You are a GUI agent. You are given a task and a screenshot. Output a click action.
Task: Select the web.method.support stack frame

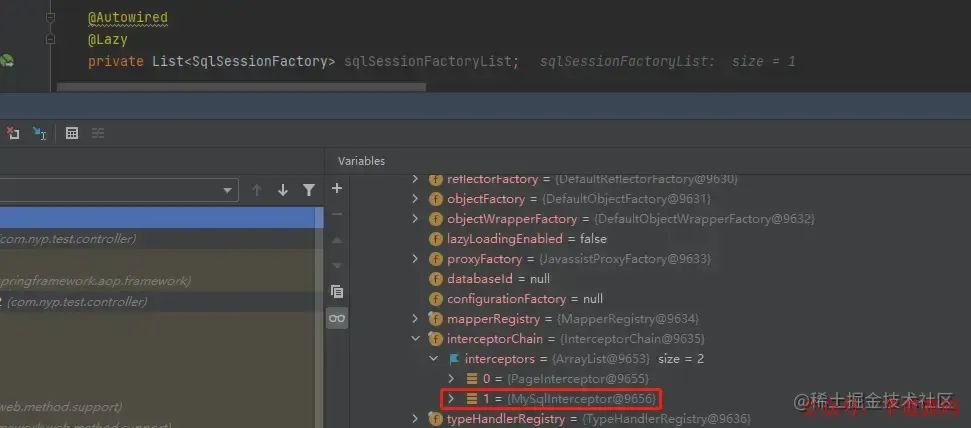pos(159,407)
